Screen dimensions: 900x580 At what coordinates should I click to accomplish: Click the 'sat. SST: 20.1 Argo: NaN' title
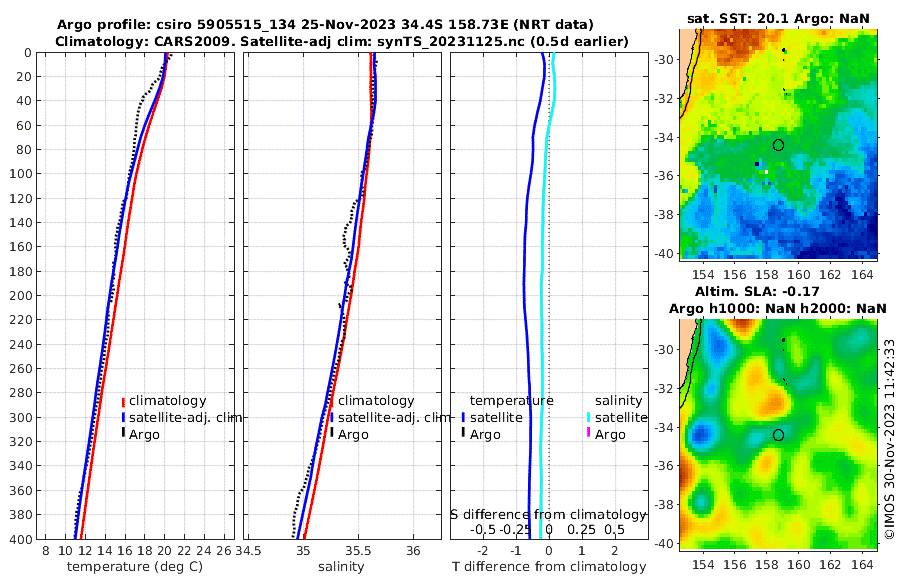tap(778, 18)
